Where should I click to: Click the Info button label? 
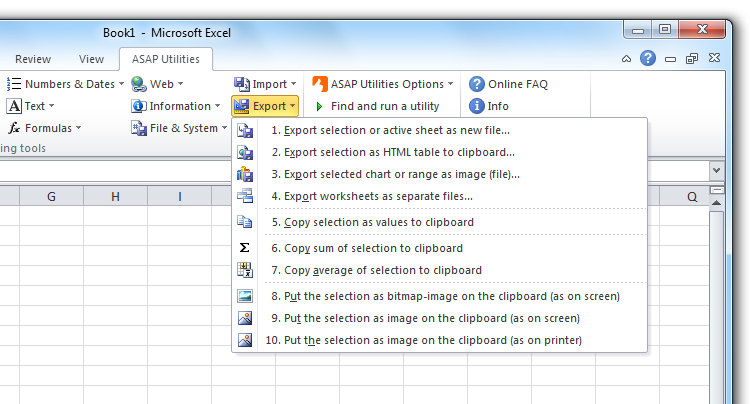click(497, 106)
